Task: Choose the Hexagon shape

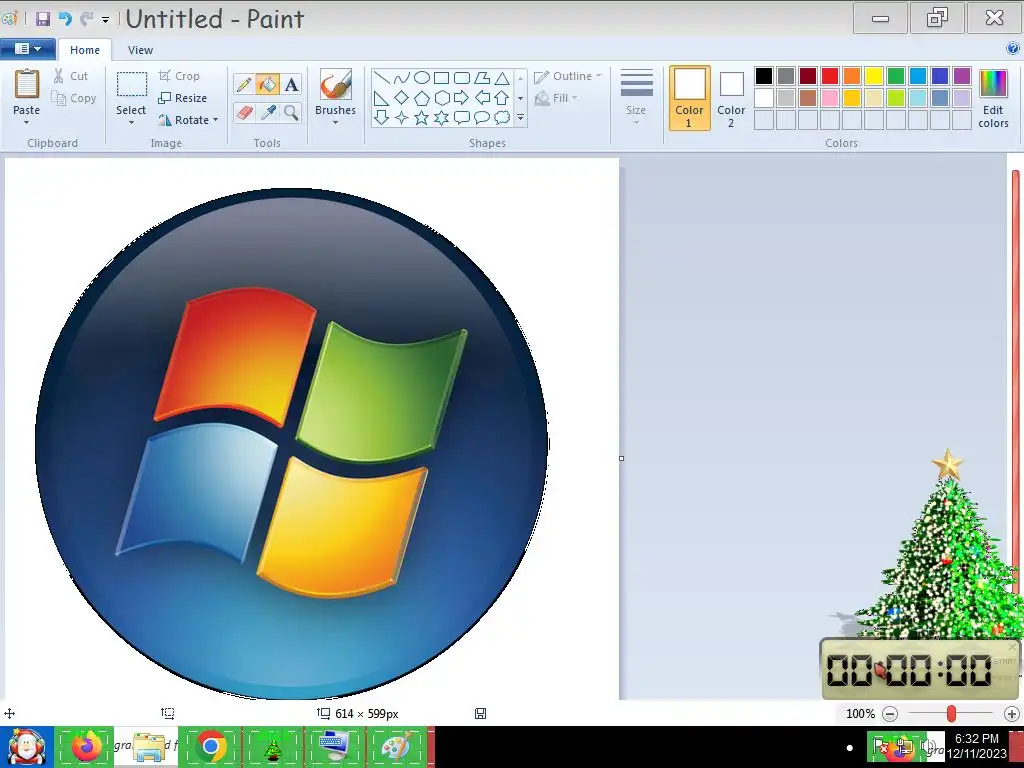Action: click(441, 98)
